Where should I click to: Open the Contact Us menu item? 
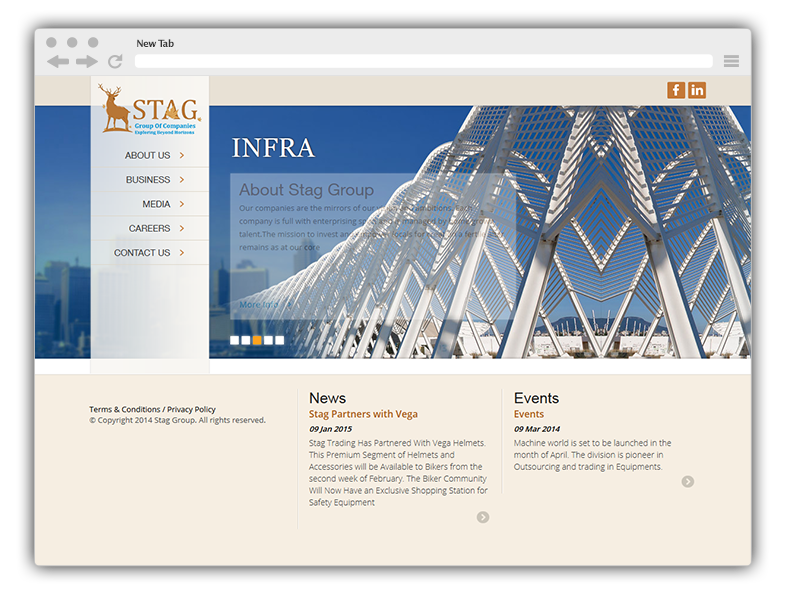142,253
